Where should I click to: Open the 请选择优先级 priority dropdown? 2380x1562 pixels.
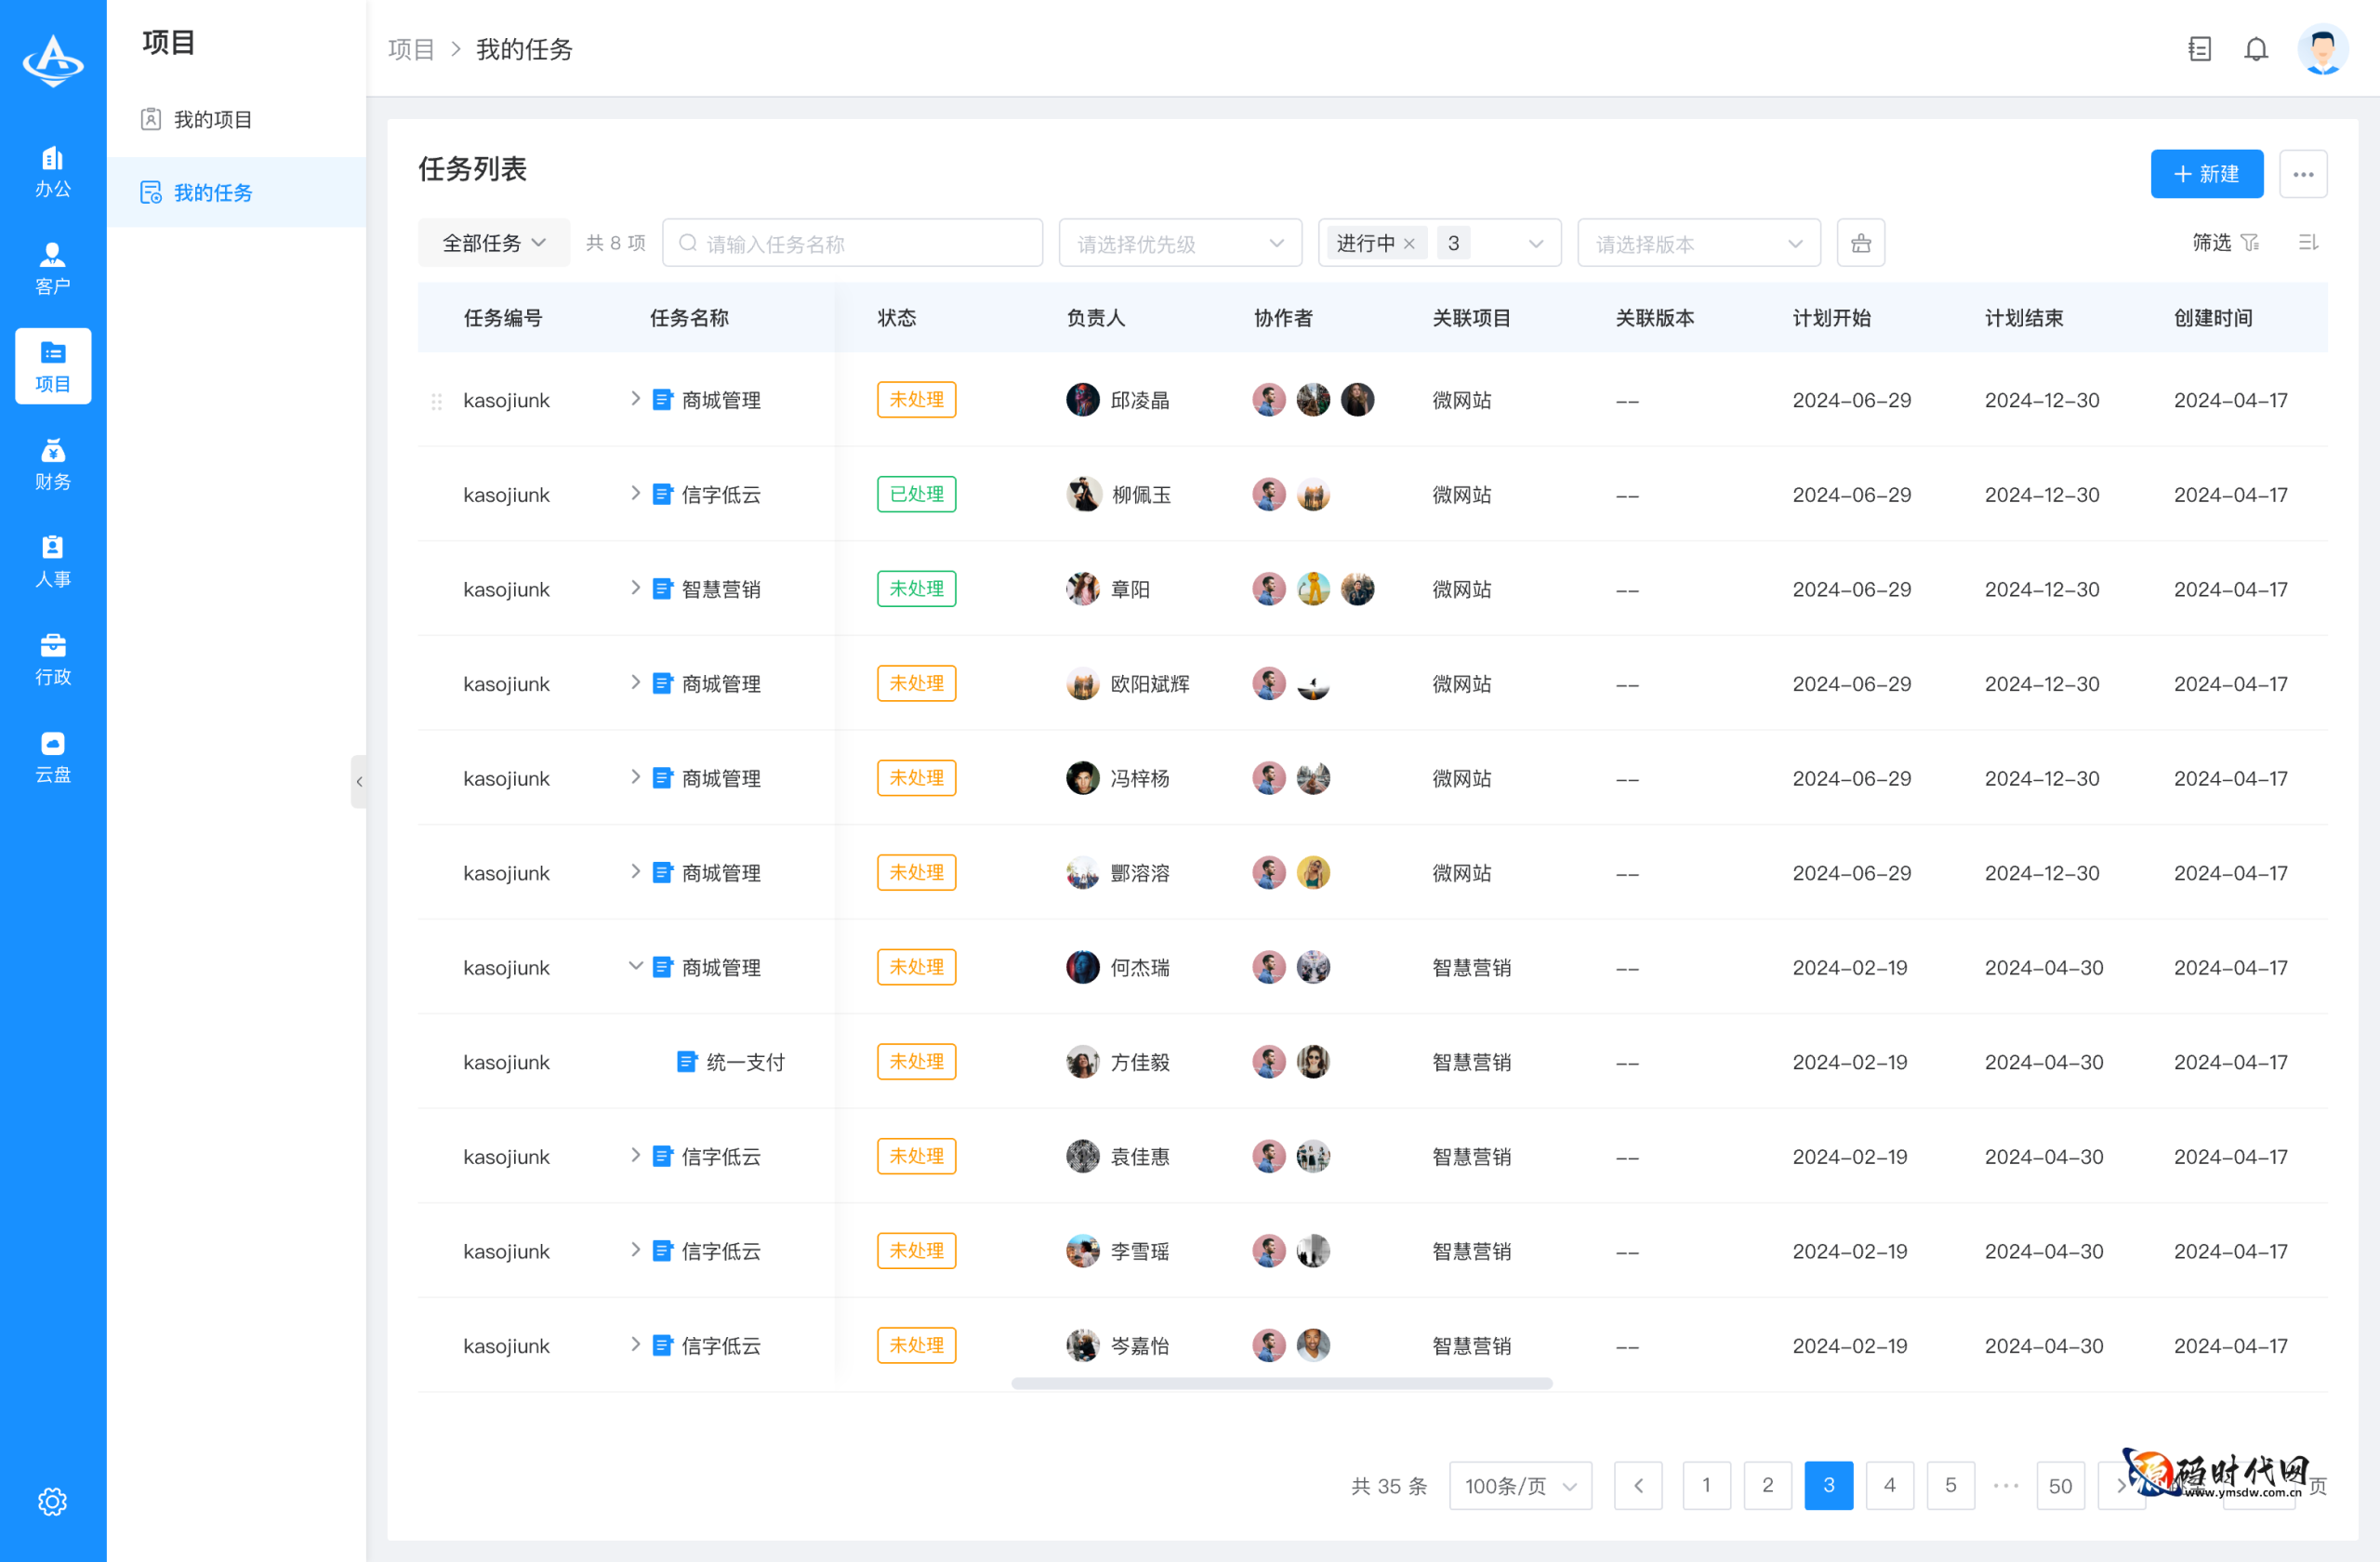1180,242
